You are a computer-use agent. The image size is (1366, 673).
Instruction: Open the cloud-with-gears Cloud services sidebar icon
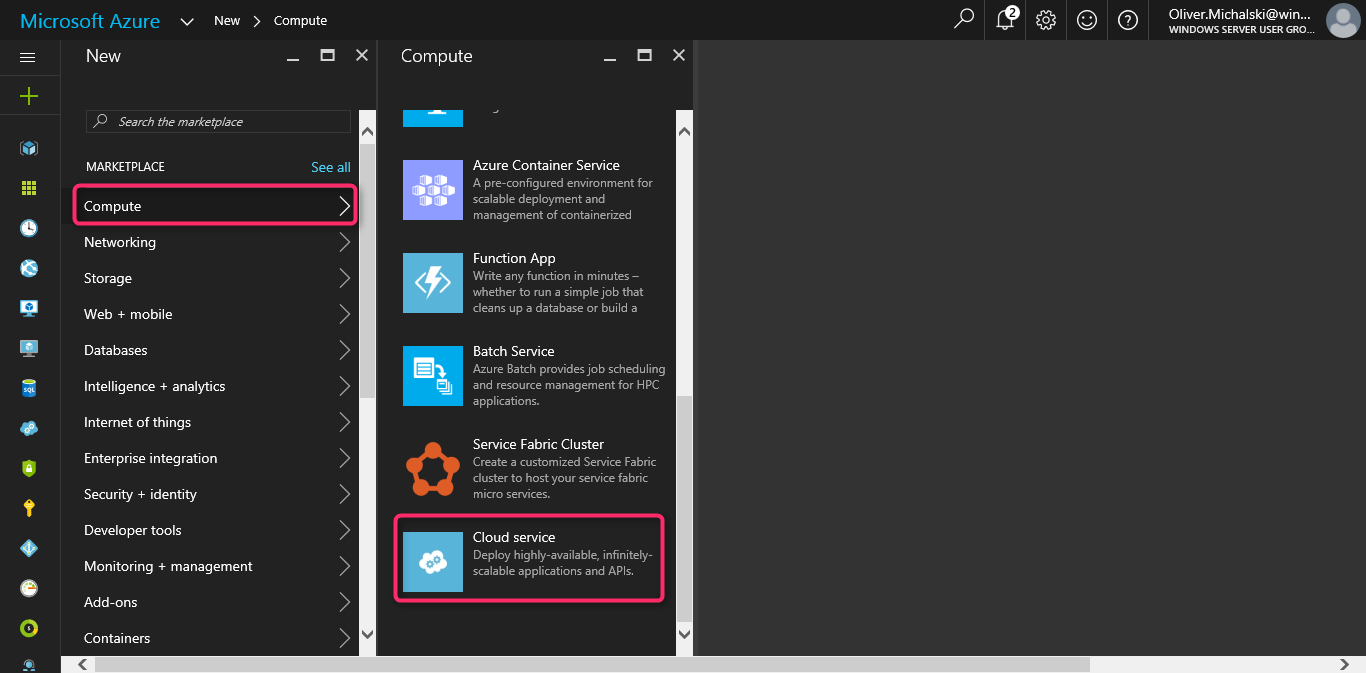(x=28, y=428)
